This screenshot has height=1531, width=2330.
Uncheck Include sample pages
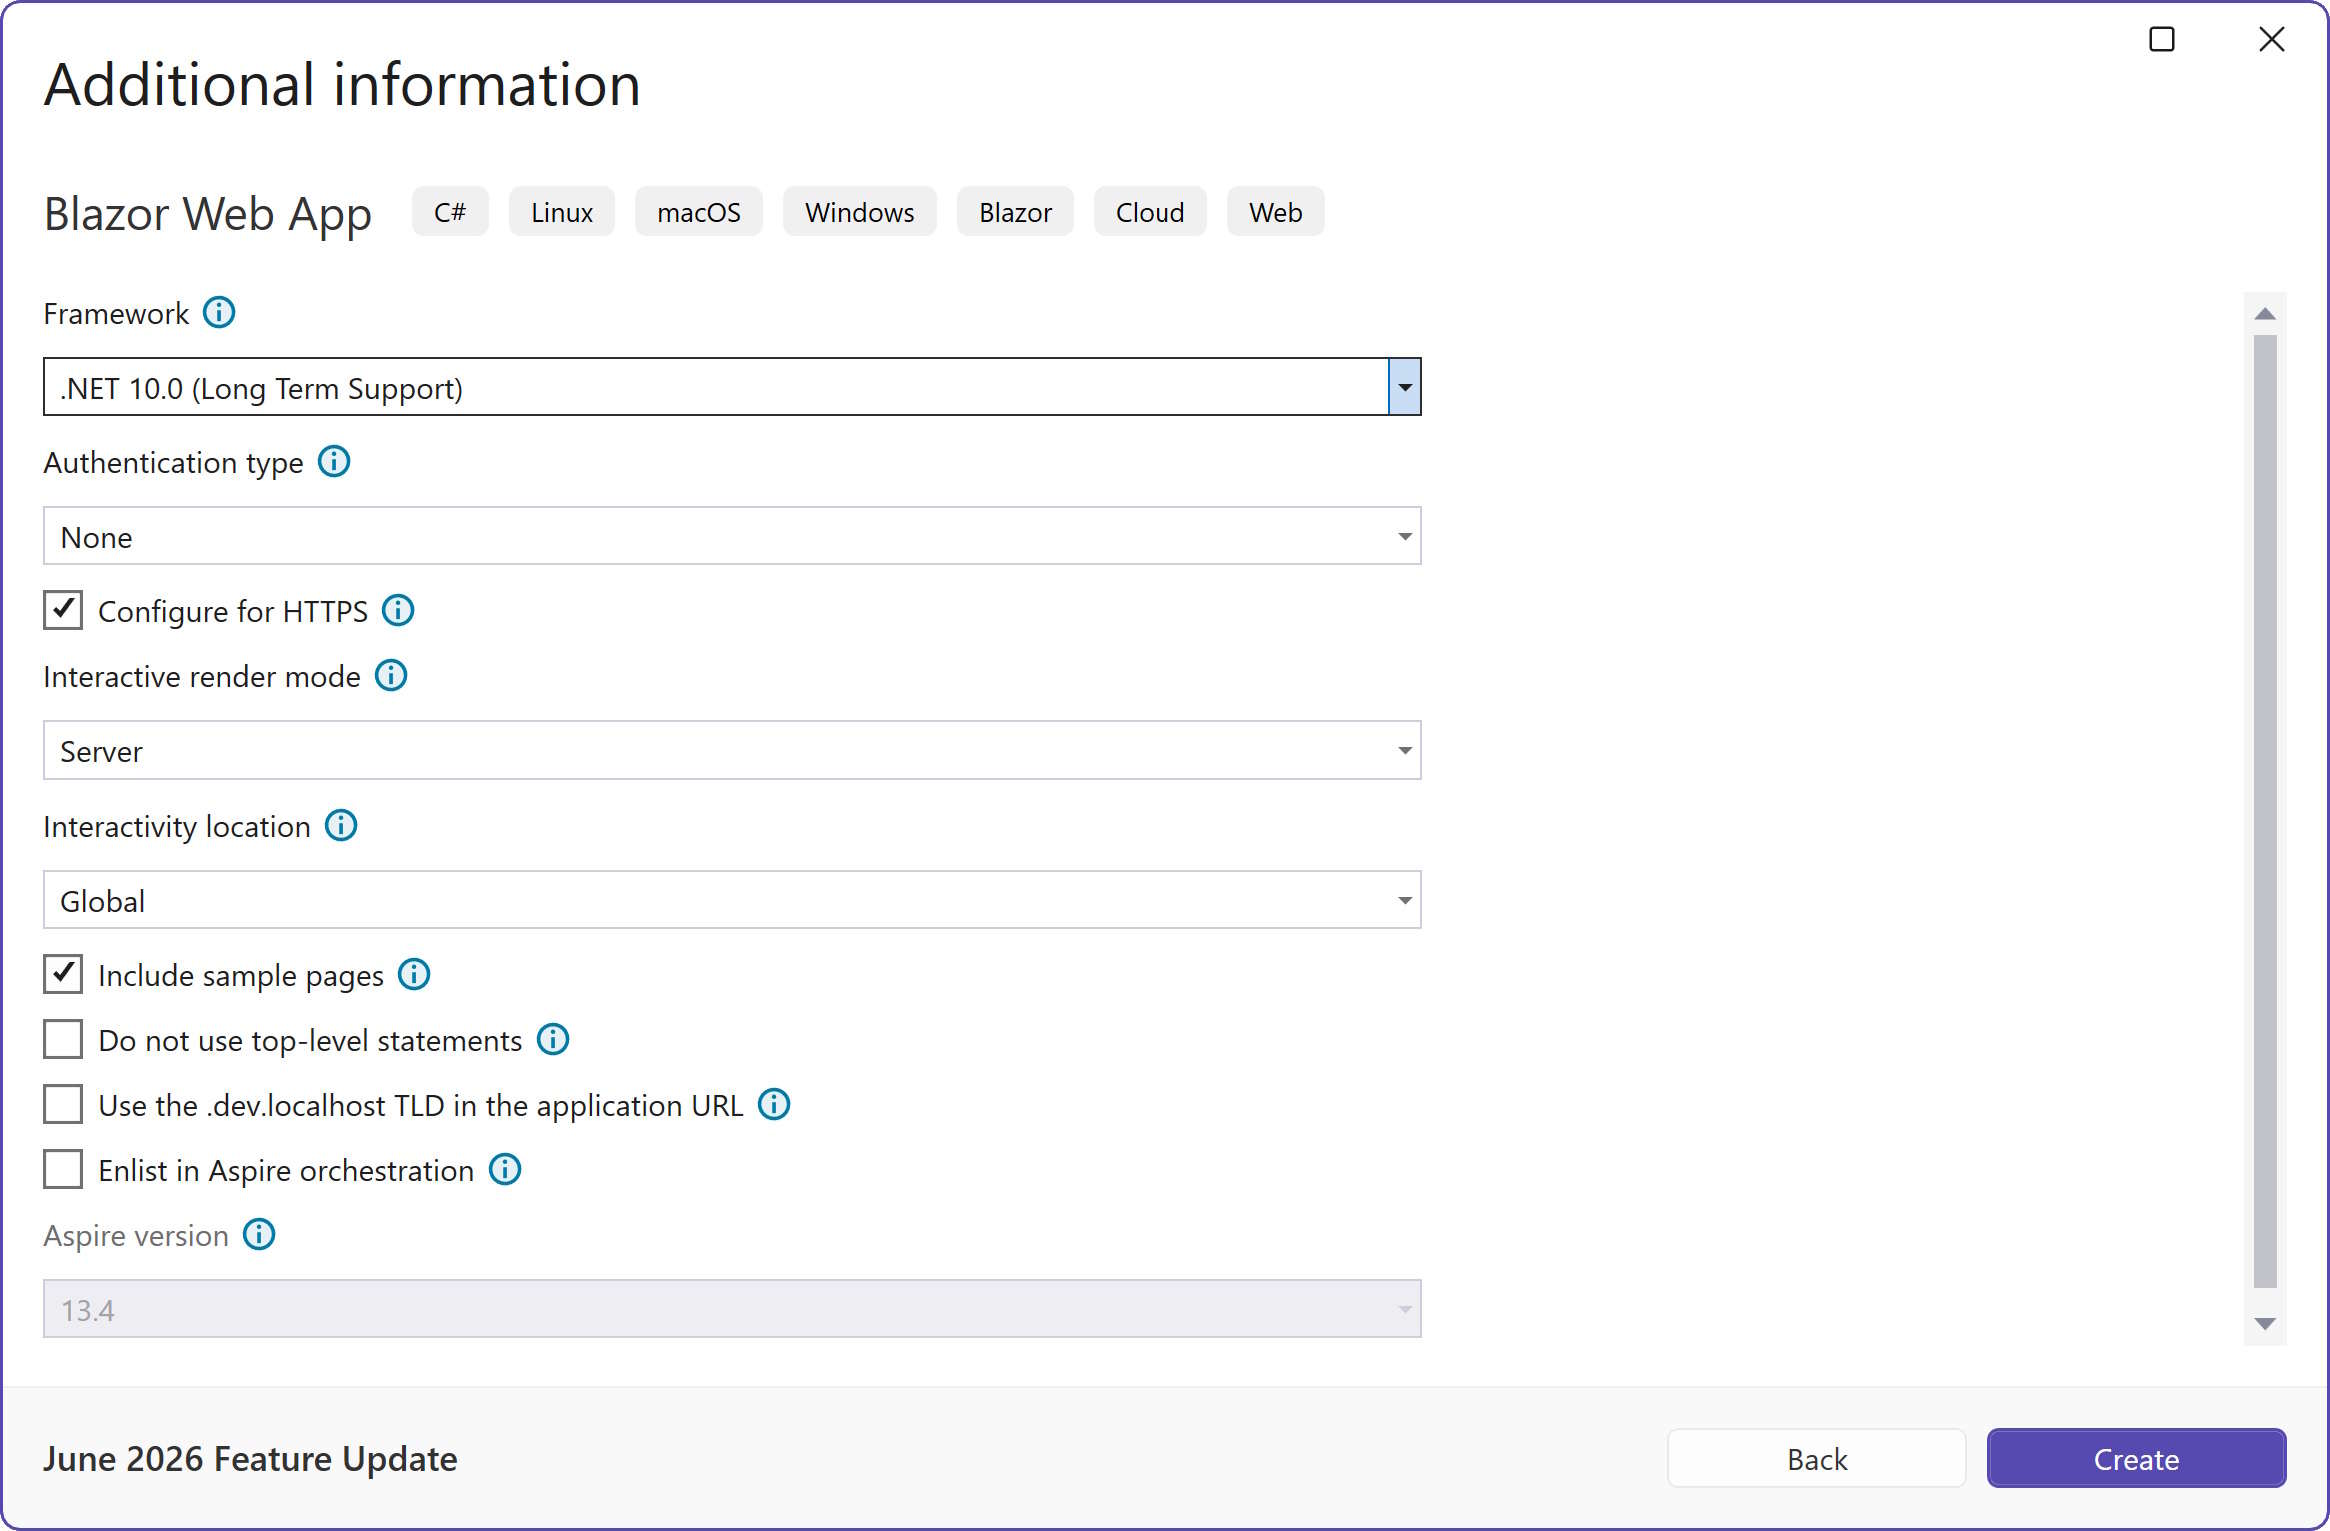coord(63,974)
